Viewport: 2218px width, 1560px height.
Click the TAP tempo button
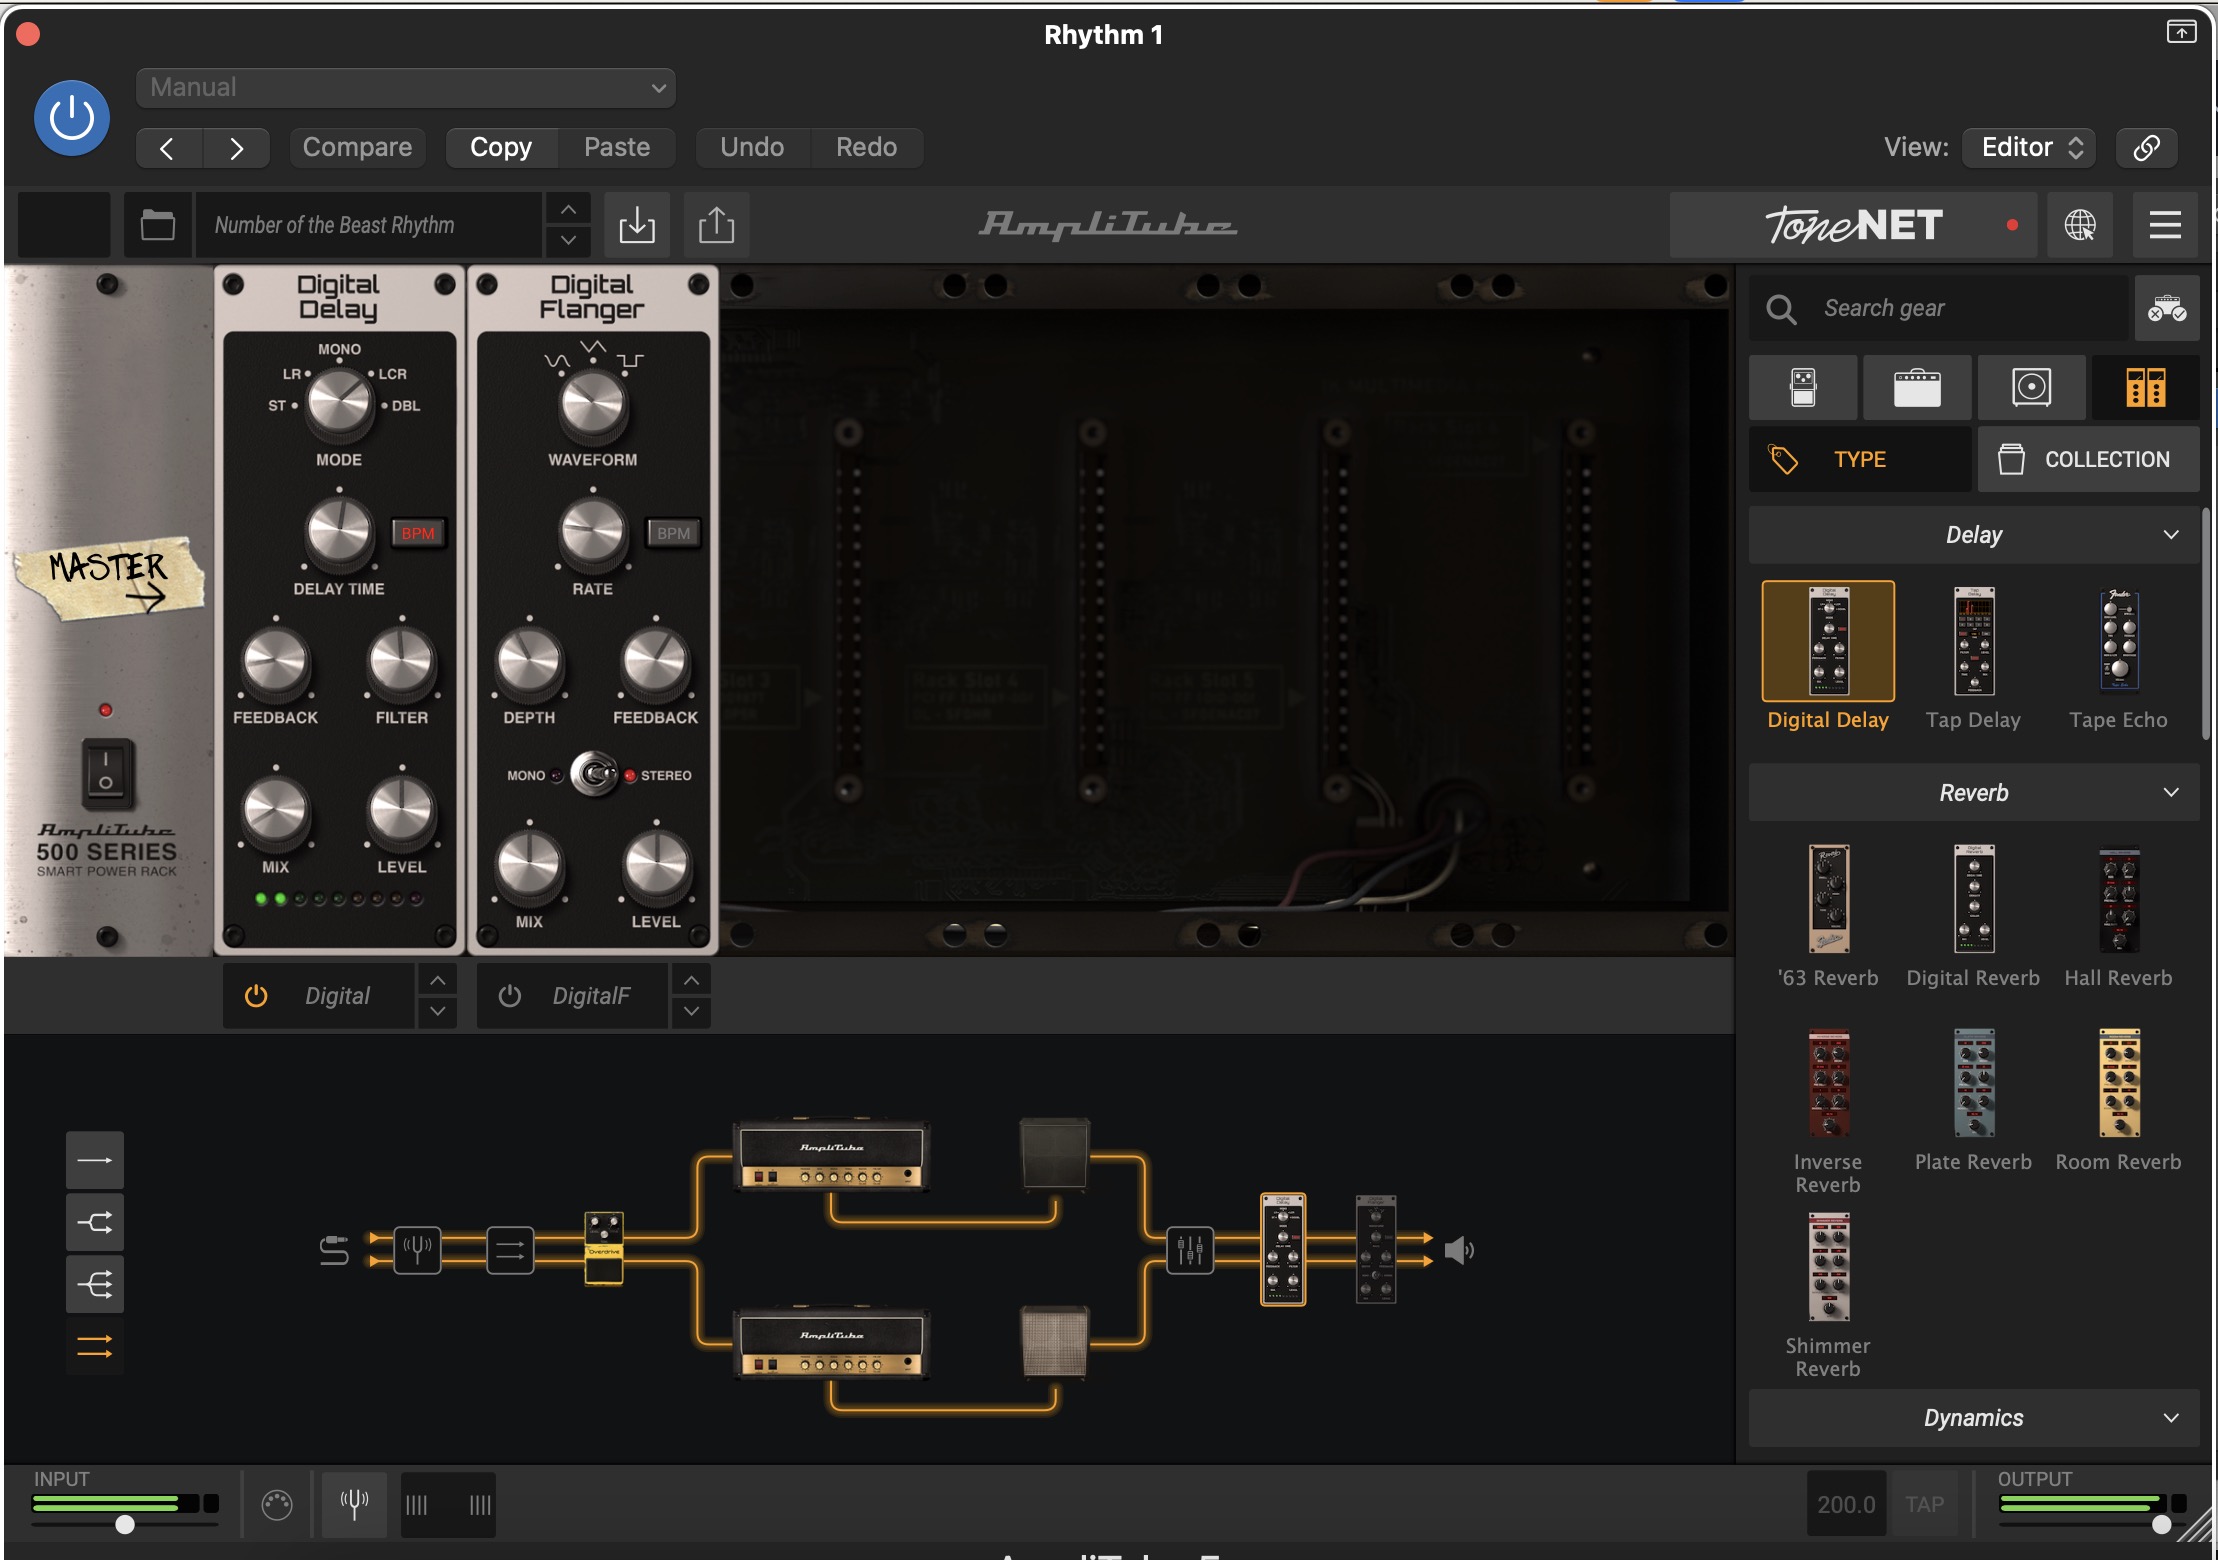[1924, 1504]
